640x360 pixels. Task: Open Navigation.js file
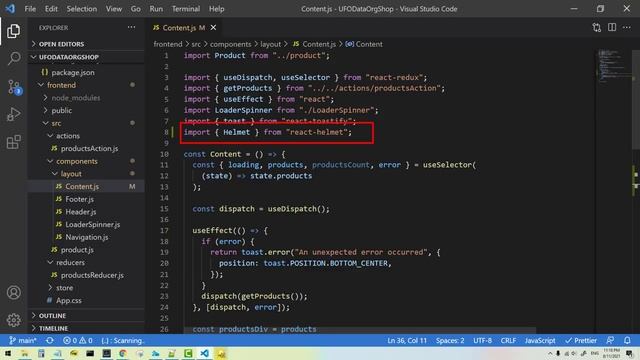(x=87, y=237)
